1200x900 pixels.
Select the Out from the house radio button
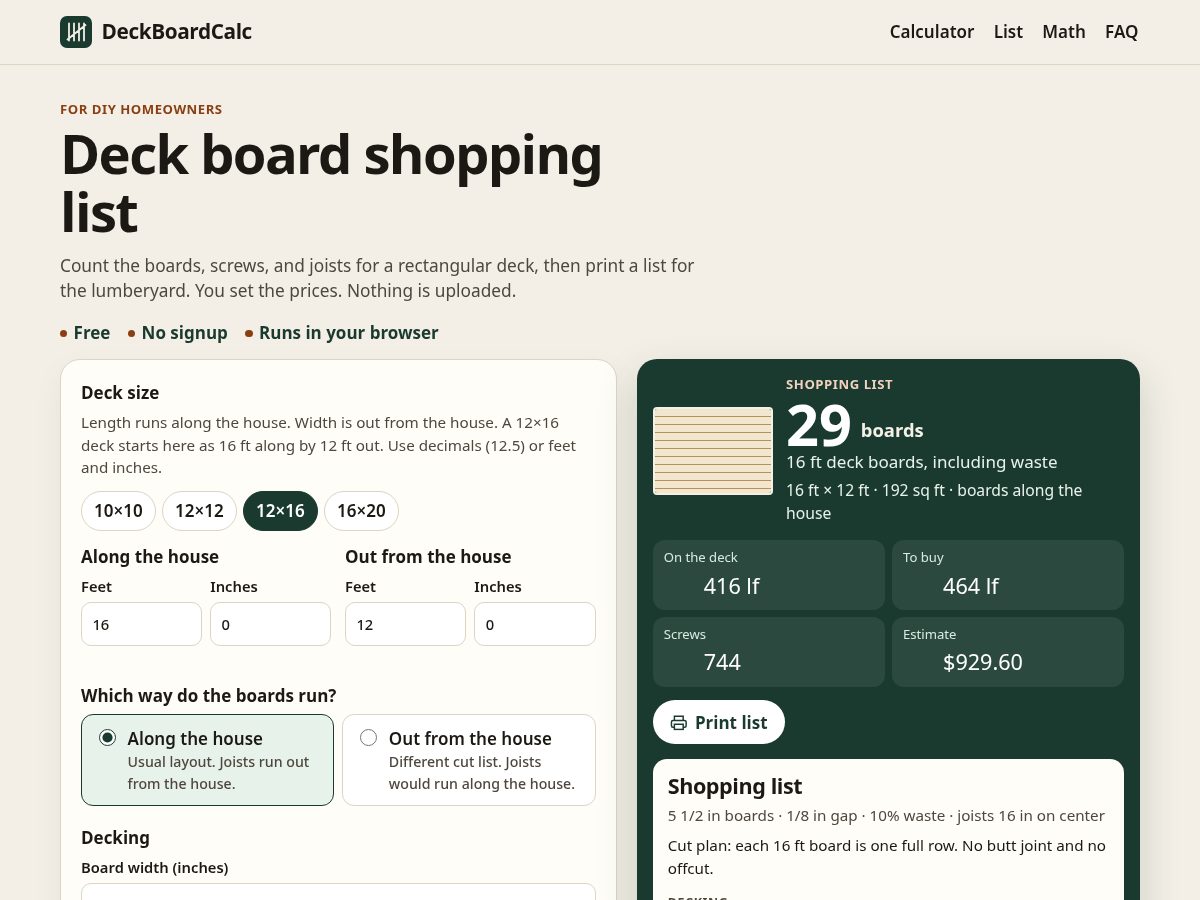pyautogui.click(x=369, y=738)
